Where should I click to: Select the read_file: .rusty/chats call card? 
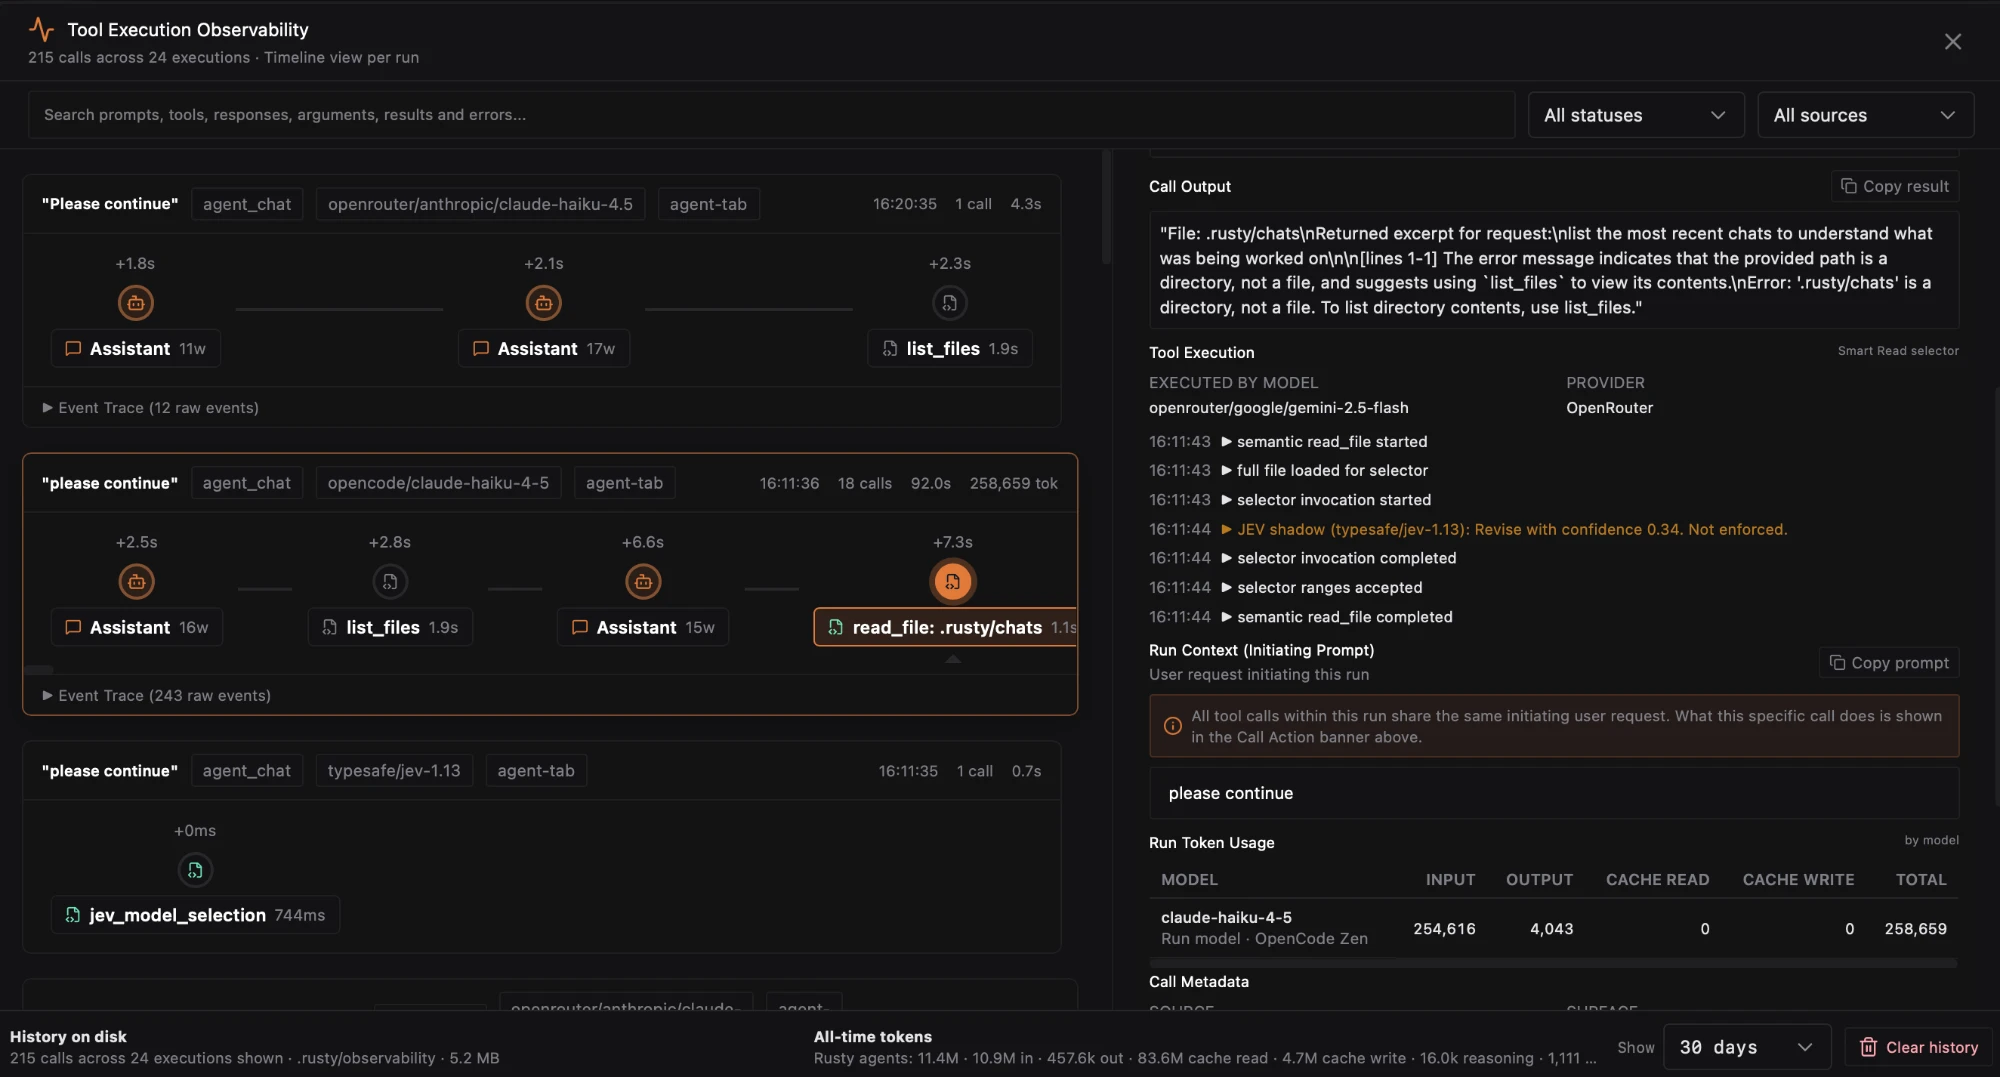click(x=946, y=628)
